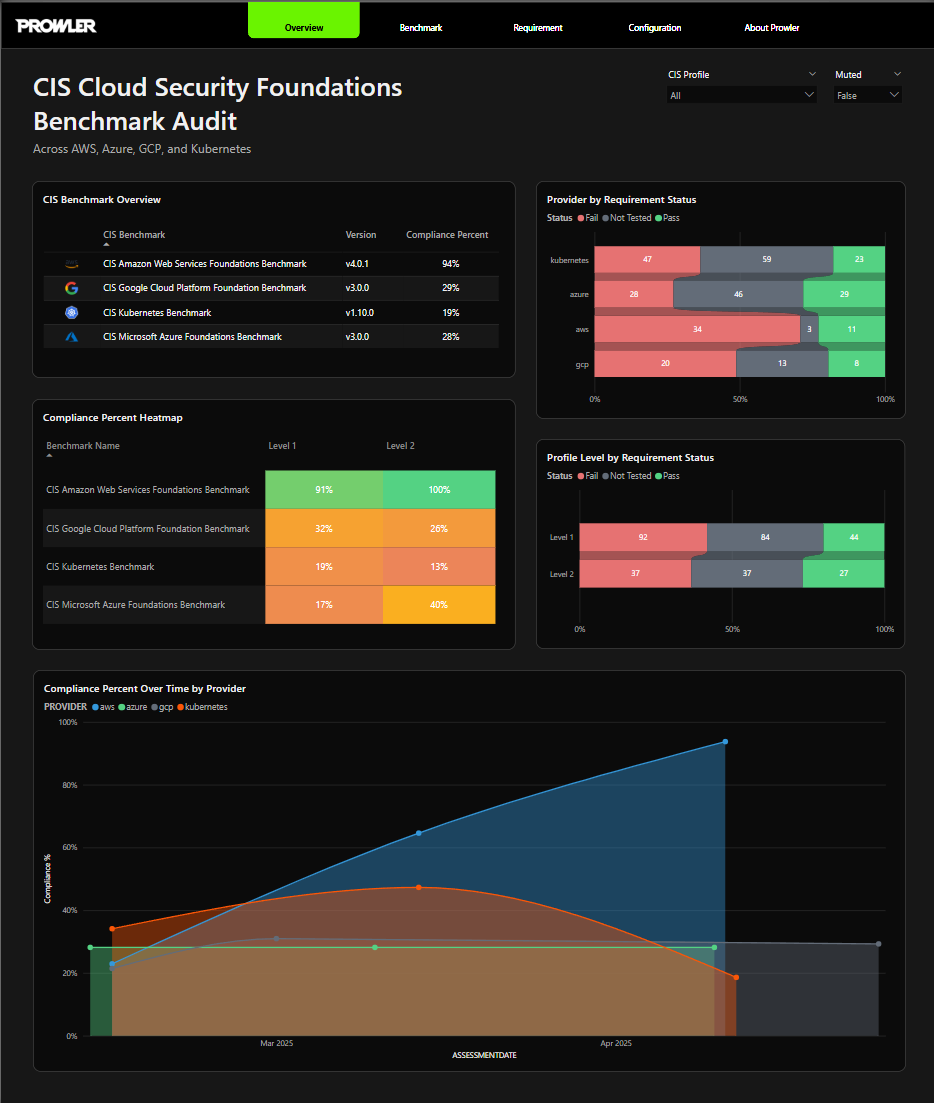Image resolution: width=934 pixels, height=1103 pixels.
Task: Click azure Pass bar segment showing 29
Action: 844,294
